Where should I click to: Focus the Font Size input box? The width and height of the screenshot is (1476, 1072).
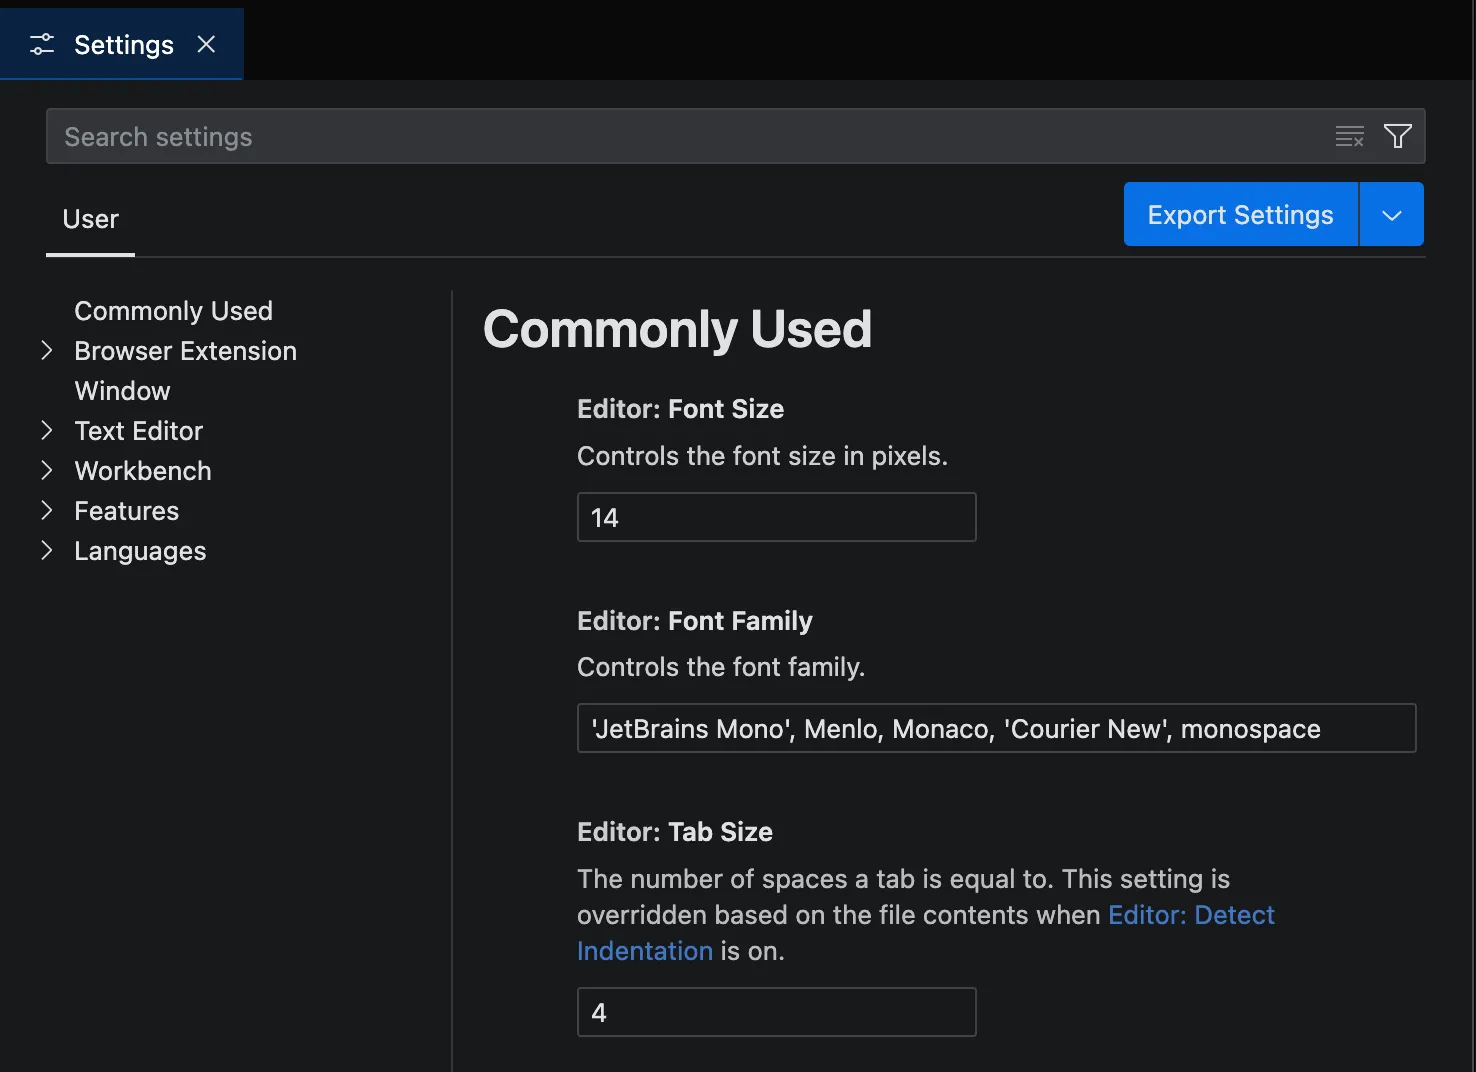tap(776, 517)
